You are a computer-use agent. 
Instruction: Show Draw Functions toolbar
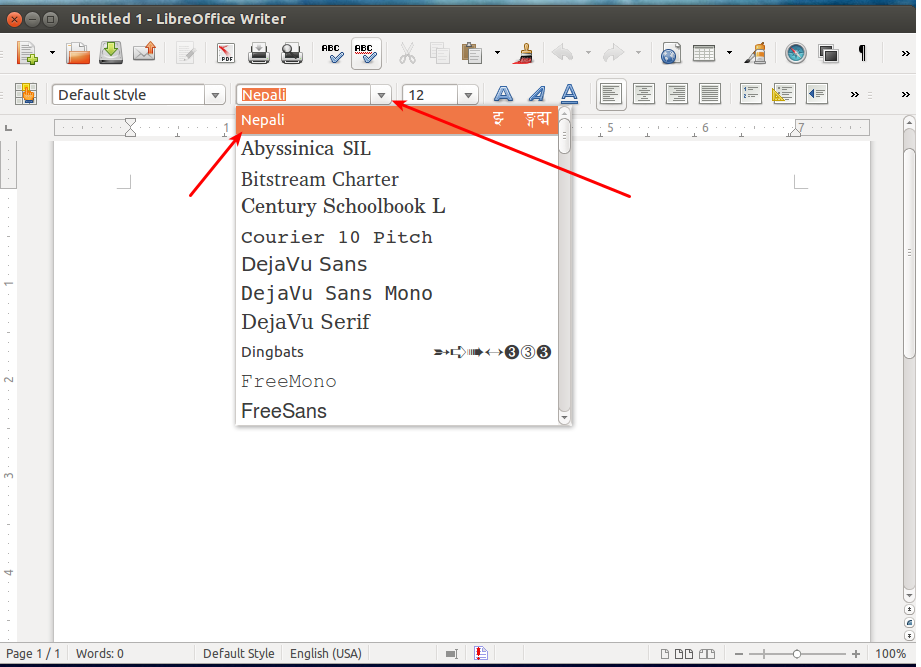coord(755,53)
